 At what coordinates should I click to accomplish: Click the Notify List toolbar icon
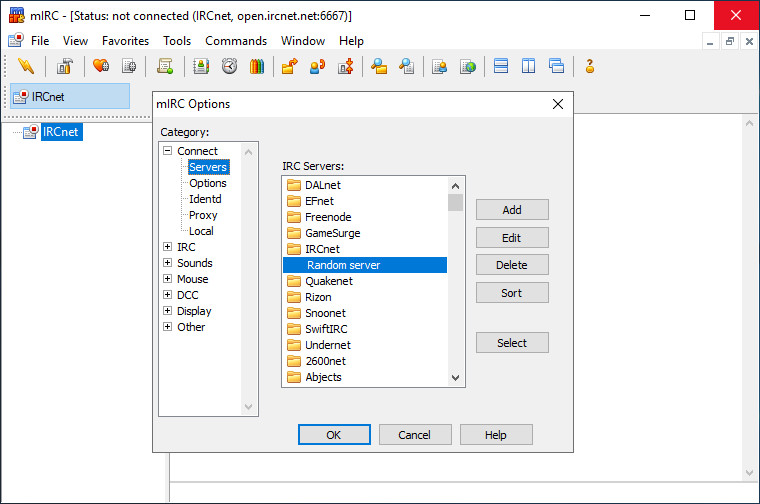440,66
